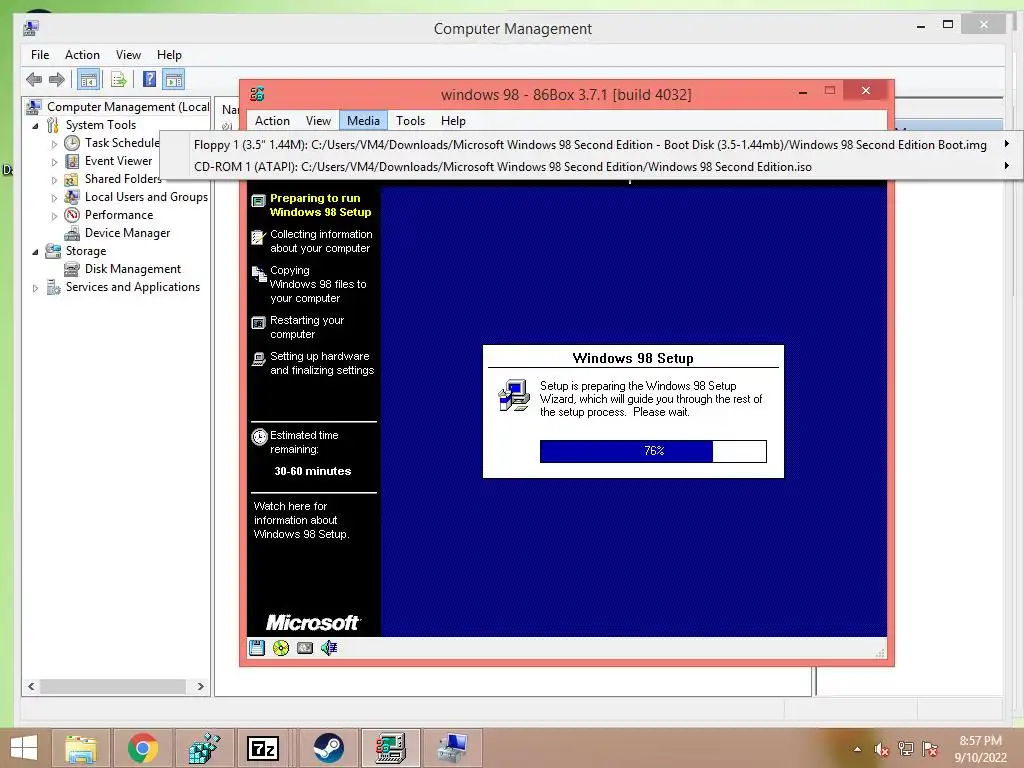Click the network tray icon
This screenshot has height=768, width=1024.
click(x=906, y=749)
